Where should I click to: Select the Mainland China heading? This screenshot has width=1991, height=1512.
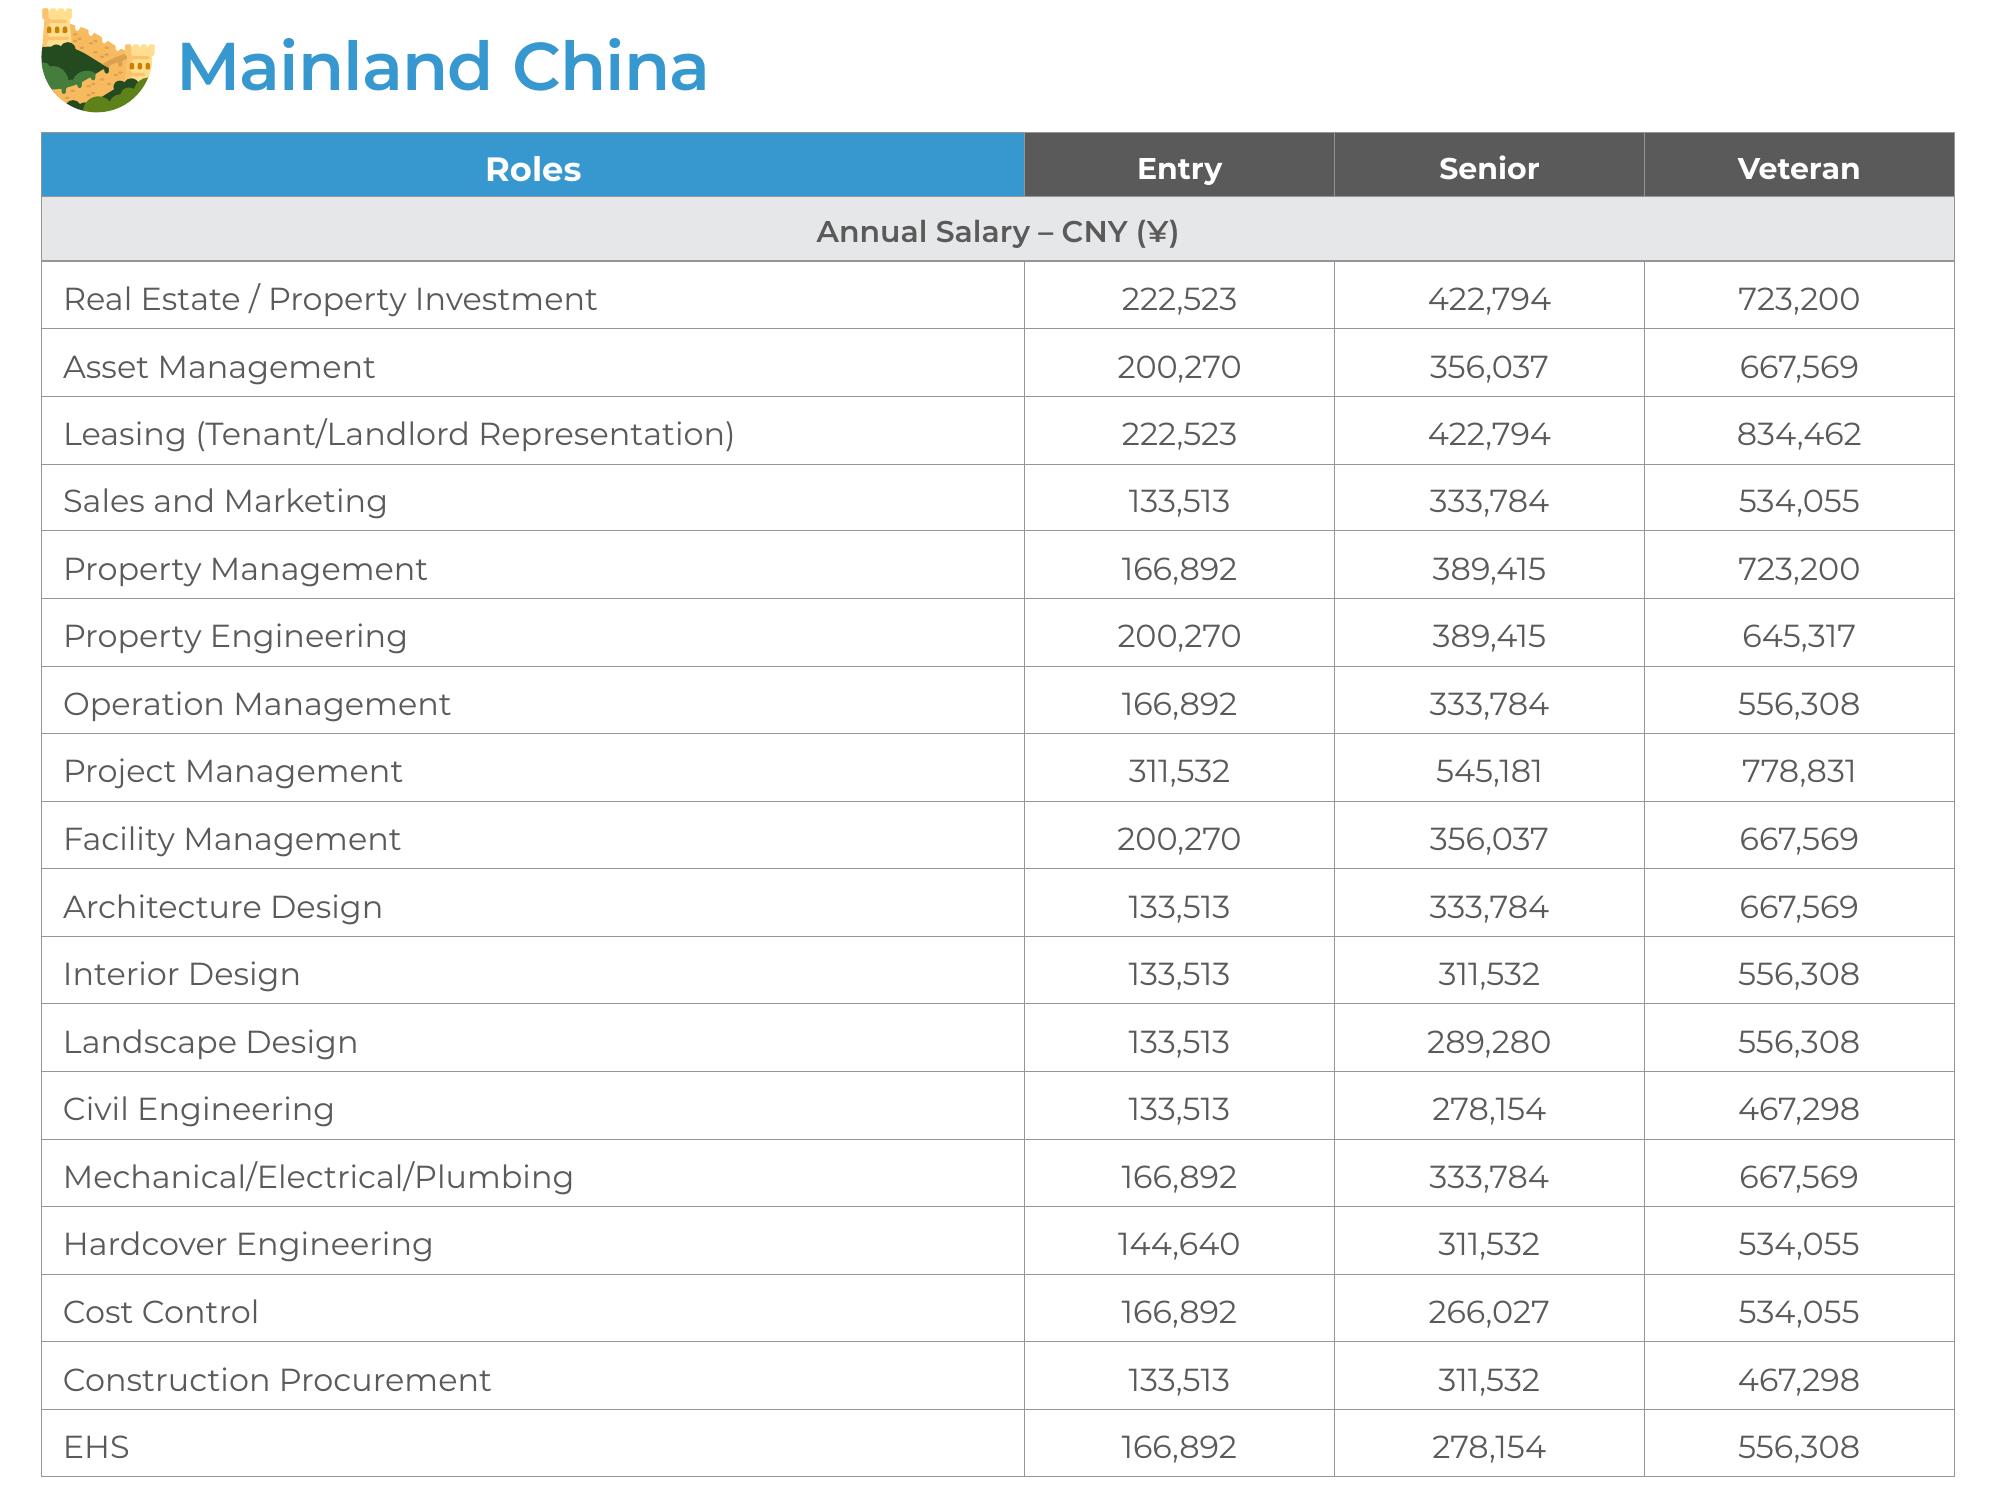tap(442, 67)
